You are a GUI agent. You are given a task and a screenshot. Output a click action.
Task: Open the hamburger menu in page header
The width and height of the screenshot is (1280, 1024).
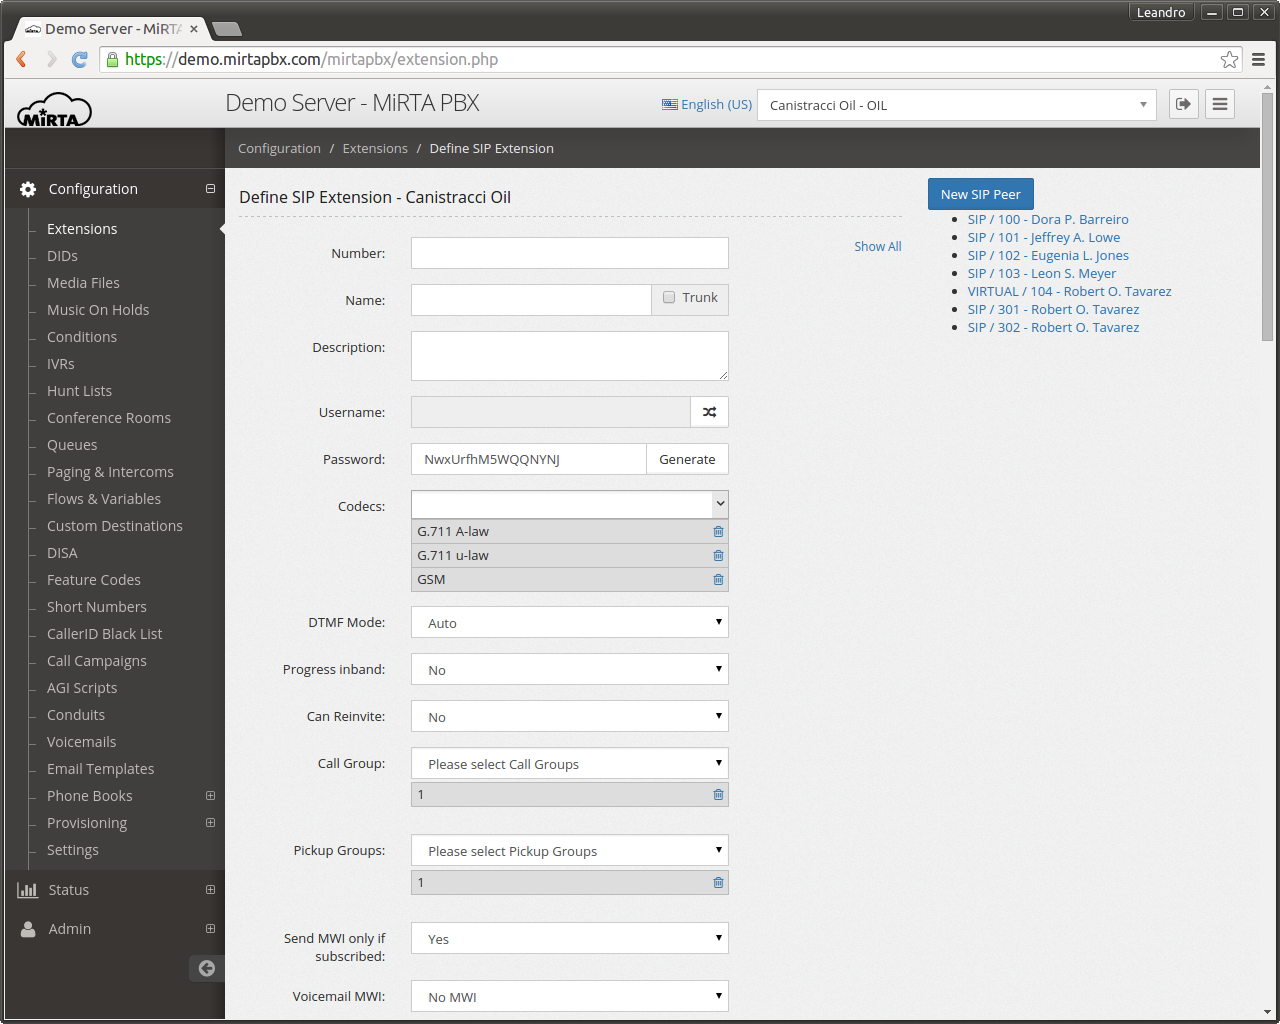pyautogui.click(x=1220, y=104)
